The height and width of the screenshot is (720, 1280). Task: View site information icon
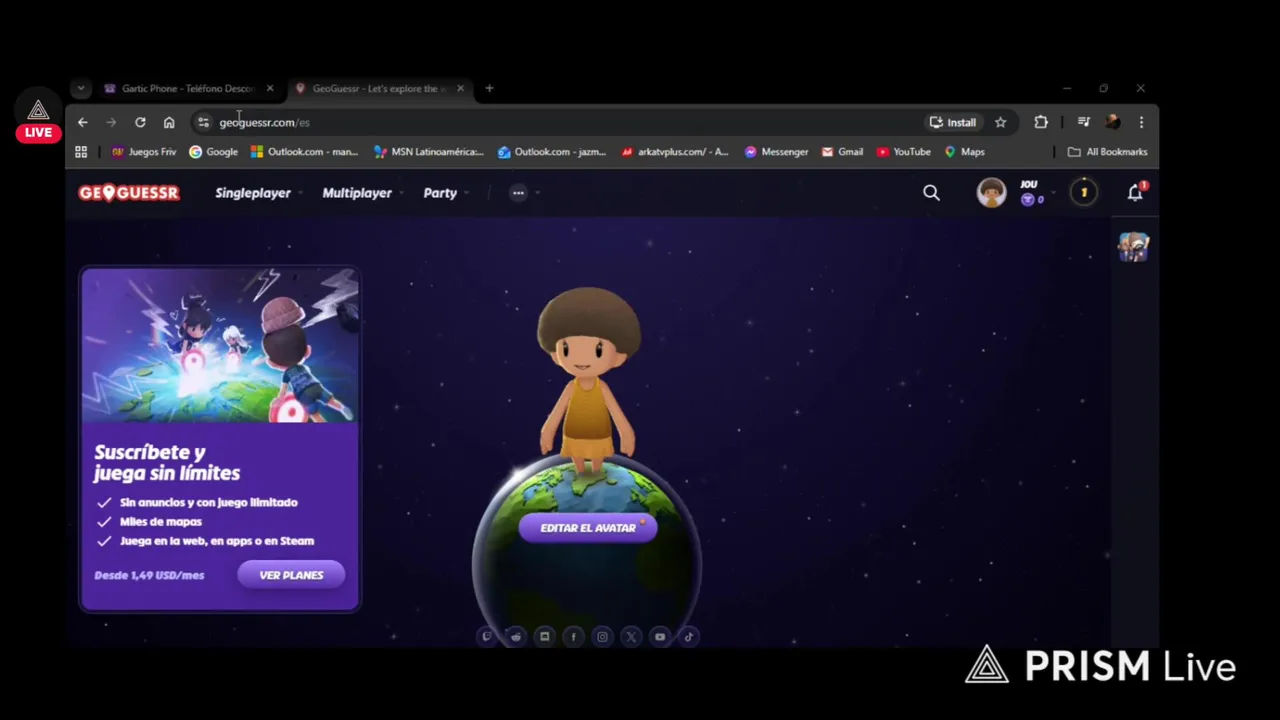[x=203, y=122]
